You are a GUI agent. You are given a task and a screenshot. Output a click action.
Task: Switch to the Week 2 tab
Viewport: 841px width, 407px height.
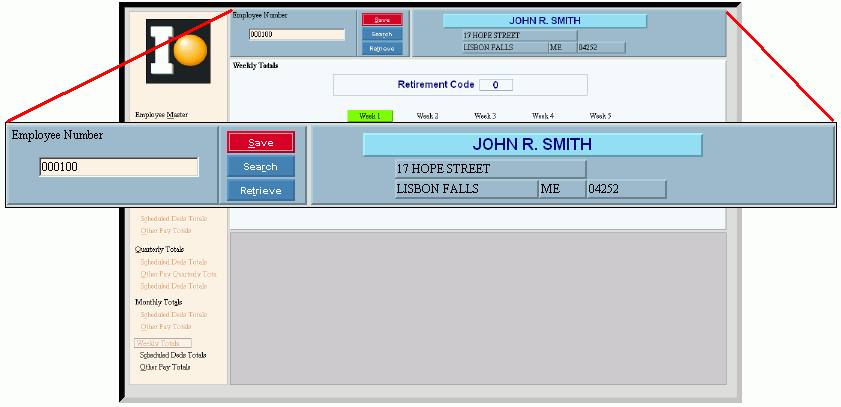click(x=427, y=116)
